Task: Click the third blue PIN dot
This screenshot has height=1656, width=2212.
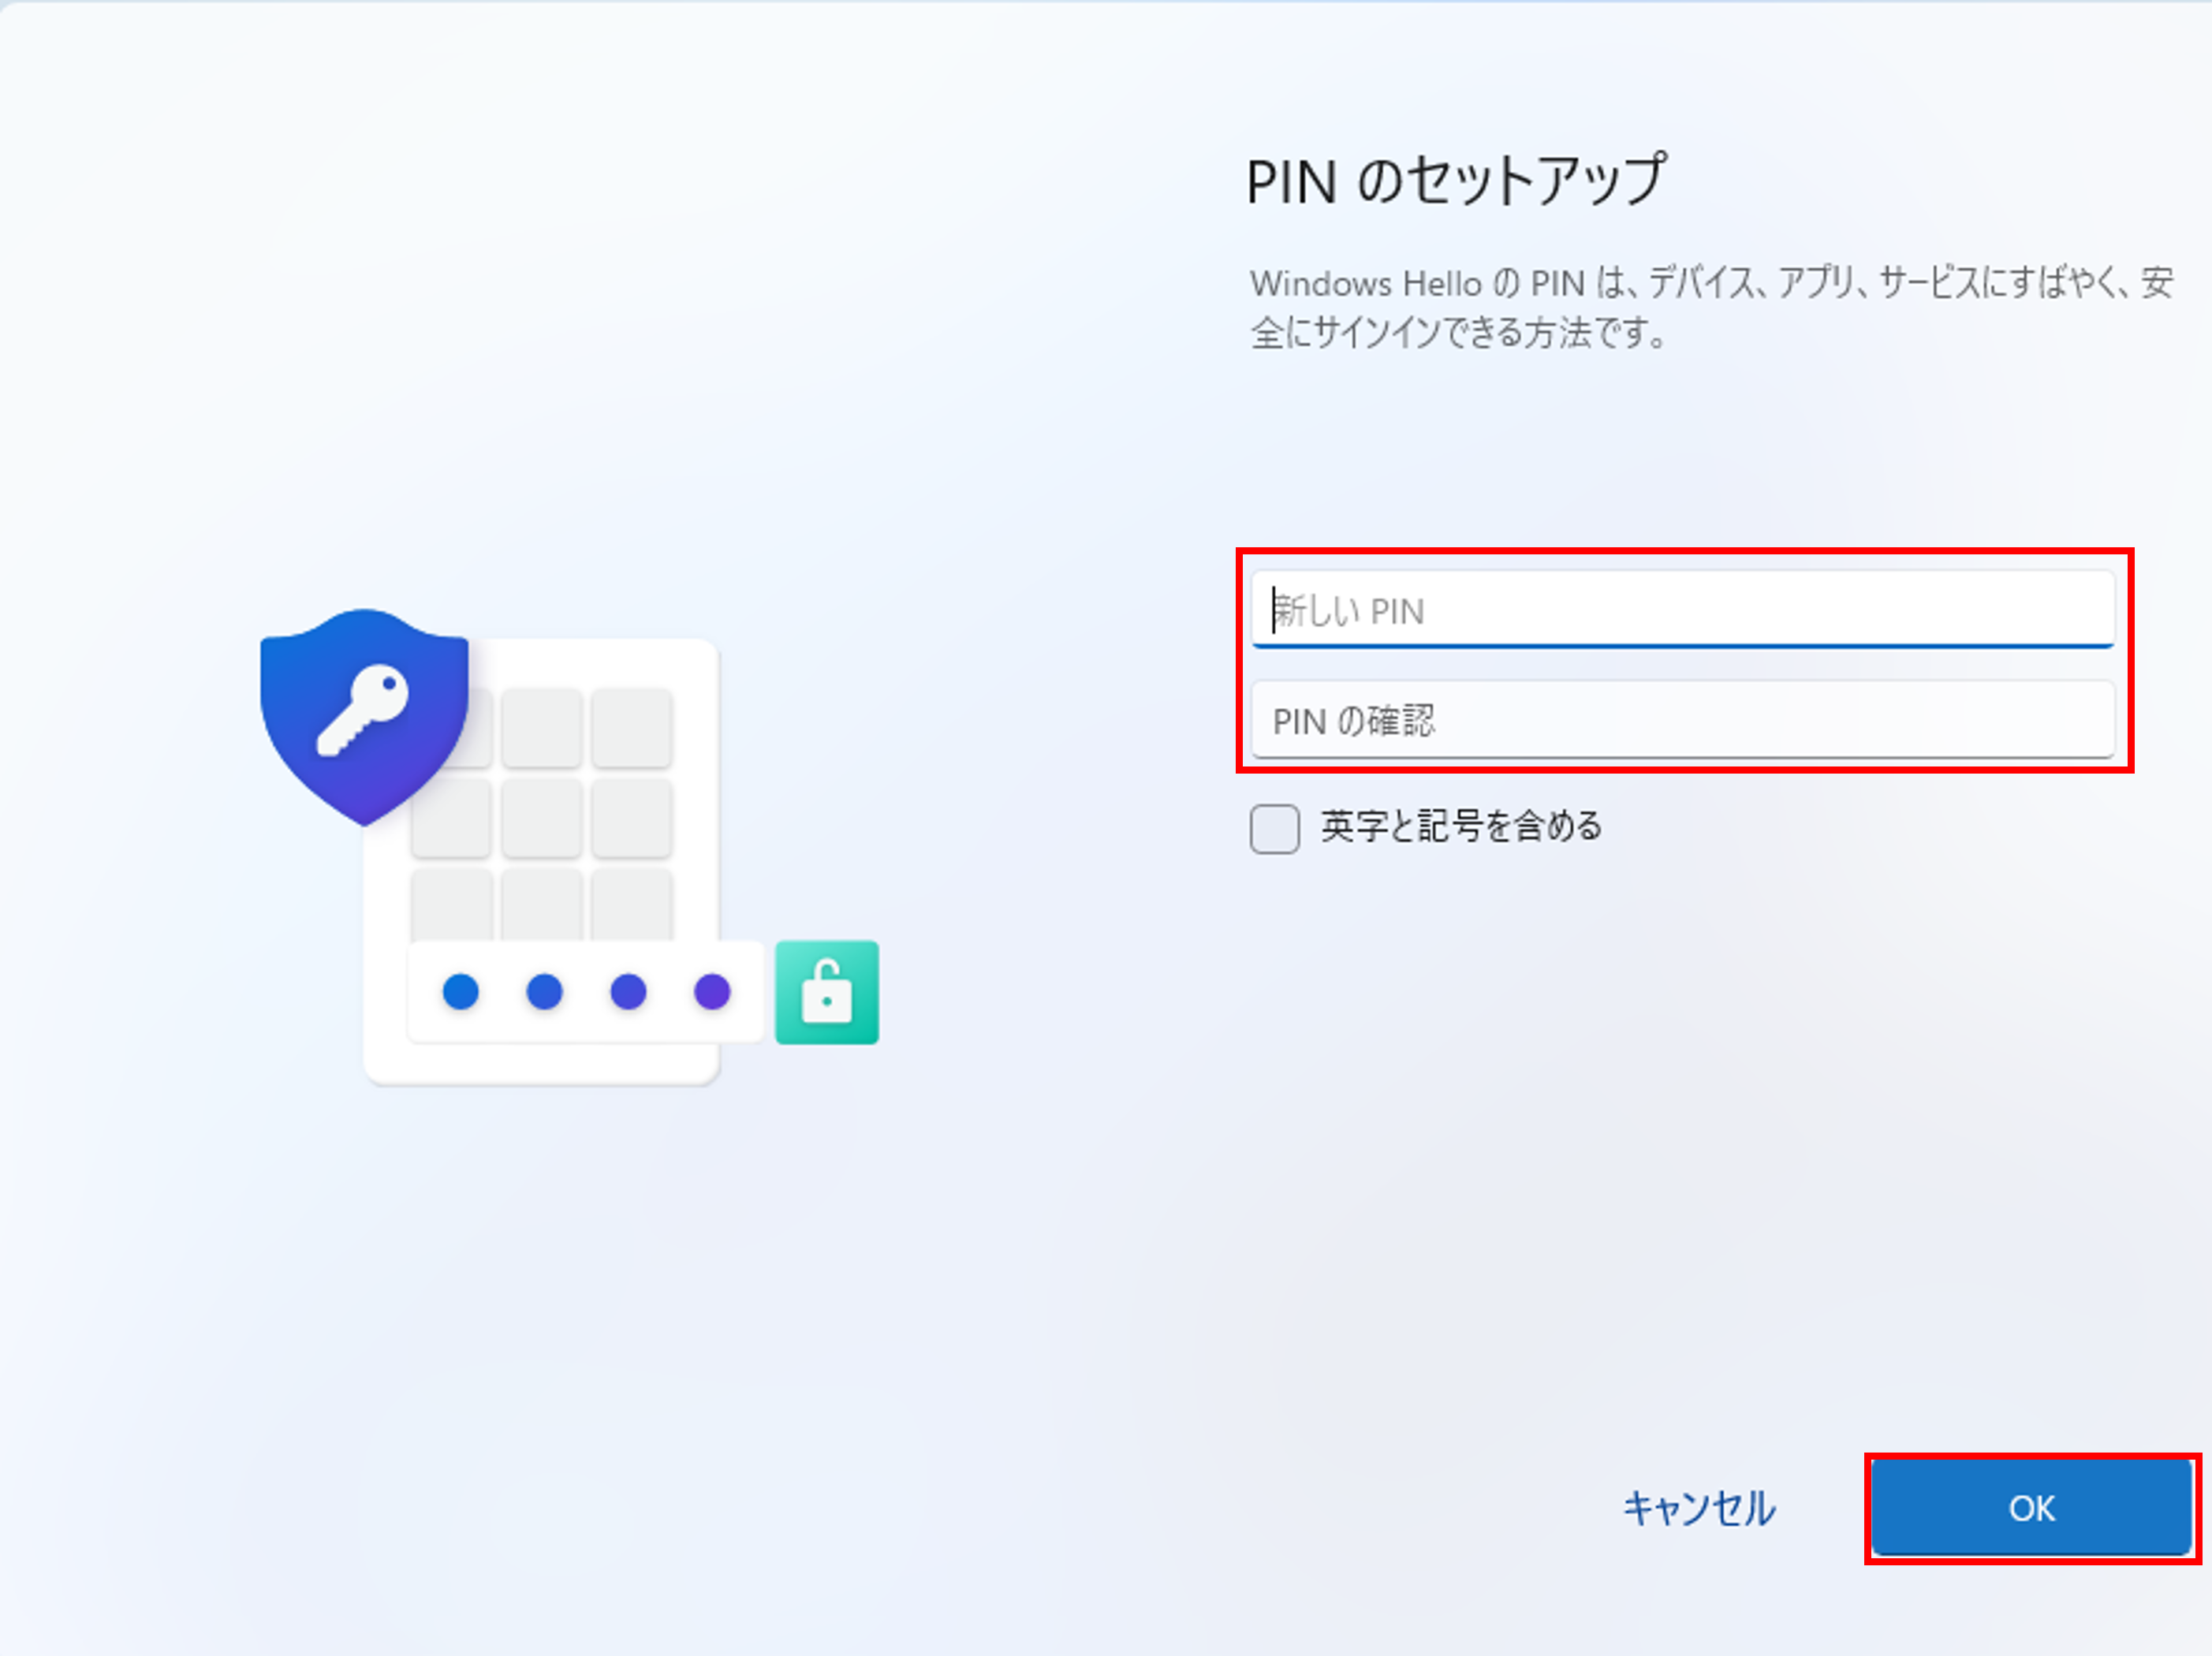Action: 627,993
